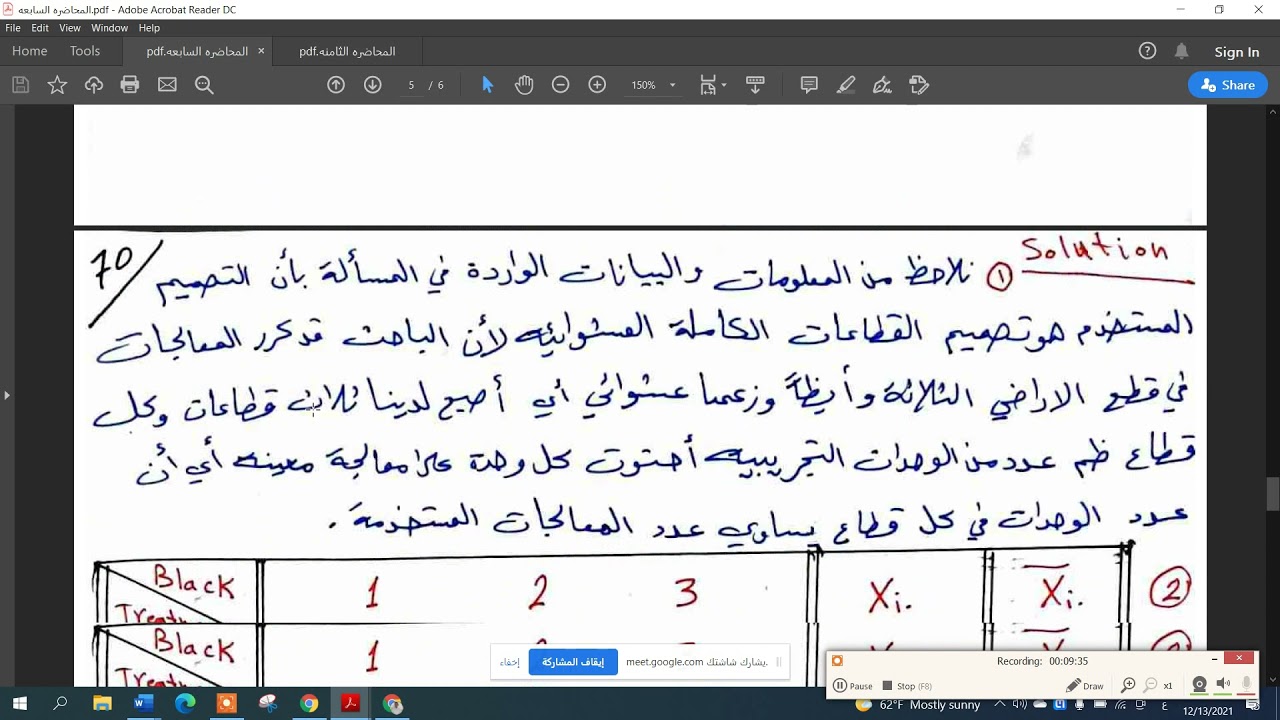This screenshot has width=1280, height=720.
Task: Stop the screen recording
Action: click(907, 686)
